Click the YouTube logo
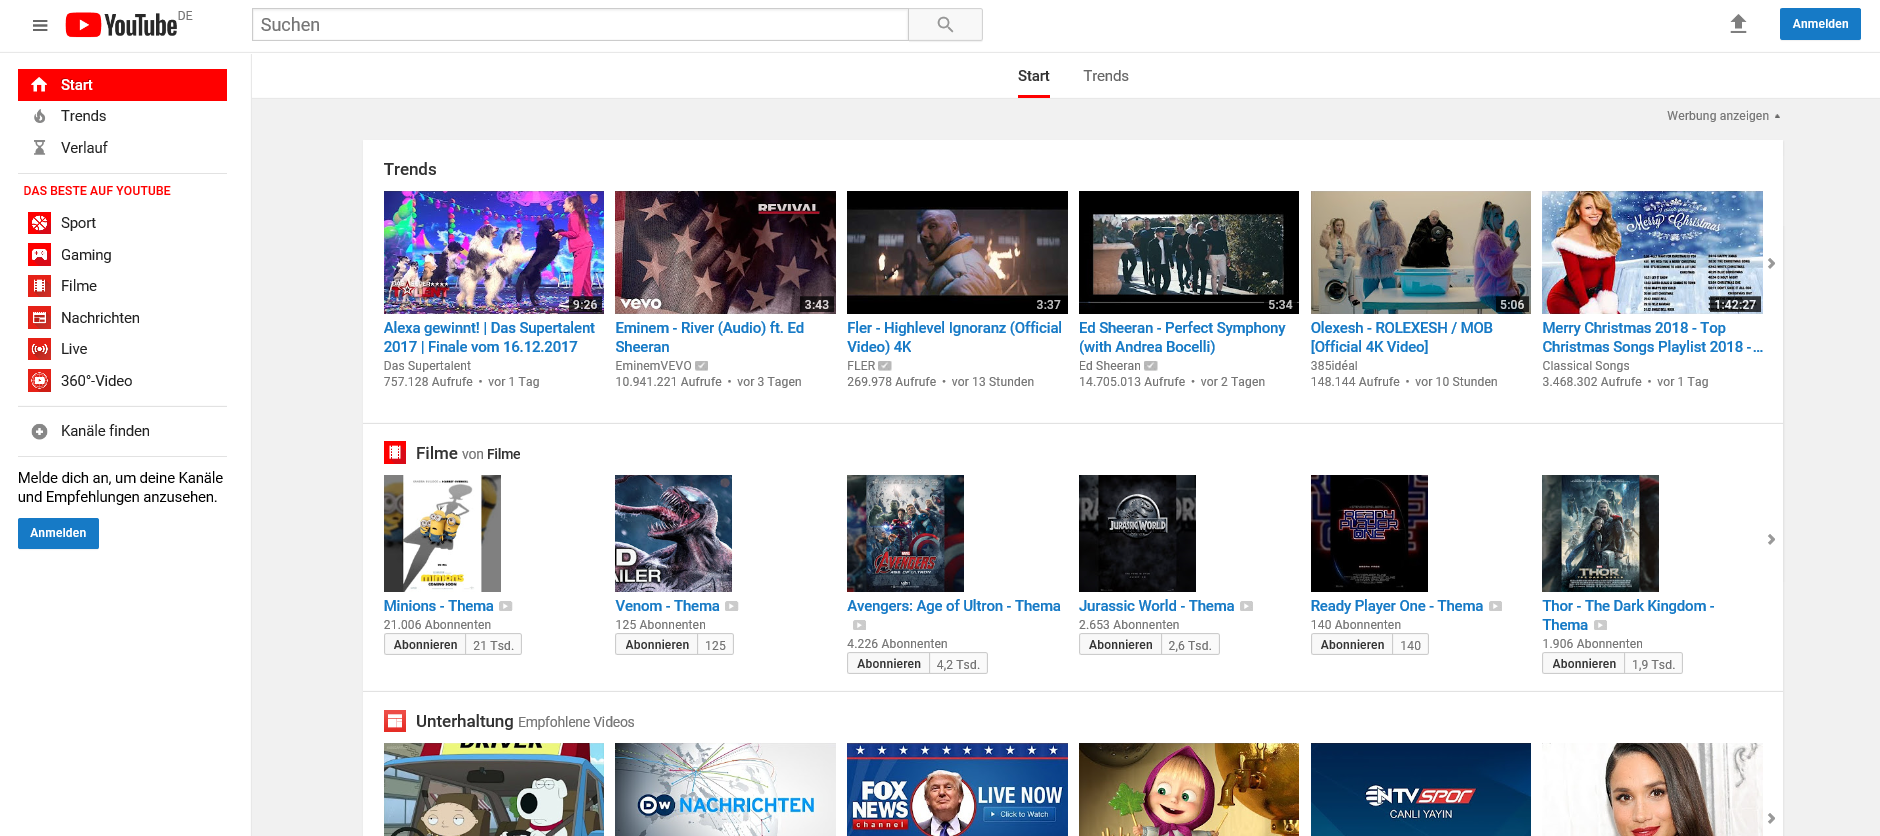 (122, 25)
